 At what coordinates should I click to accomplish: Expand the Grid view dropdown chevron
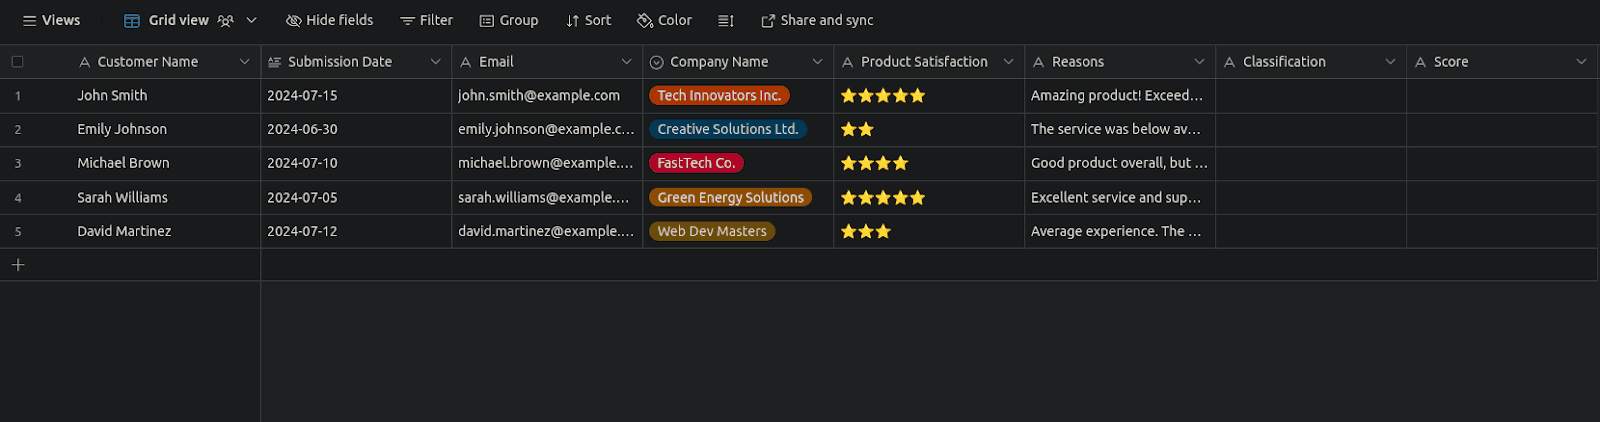[x=252, y=21]
